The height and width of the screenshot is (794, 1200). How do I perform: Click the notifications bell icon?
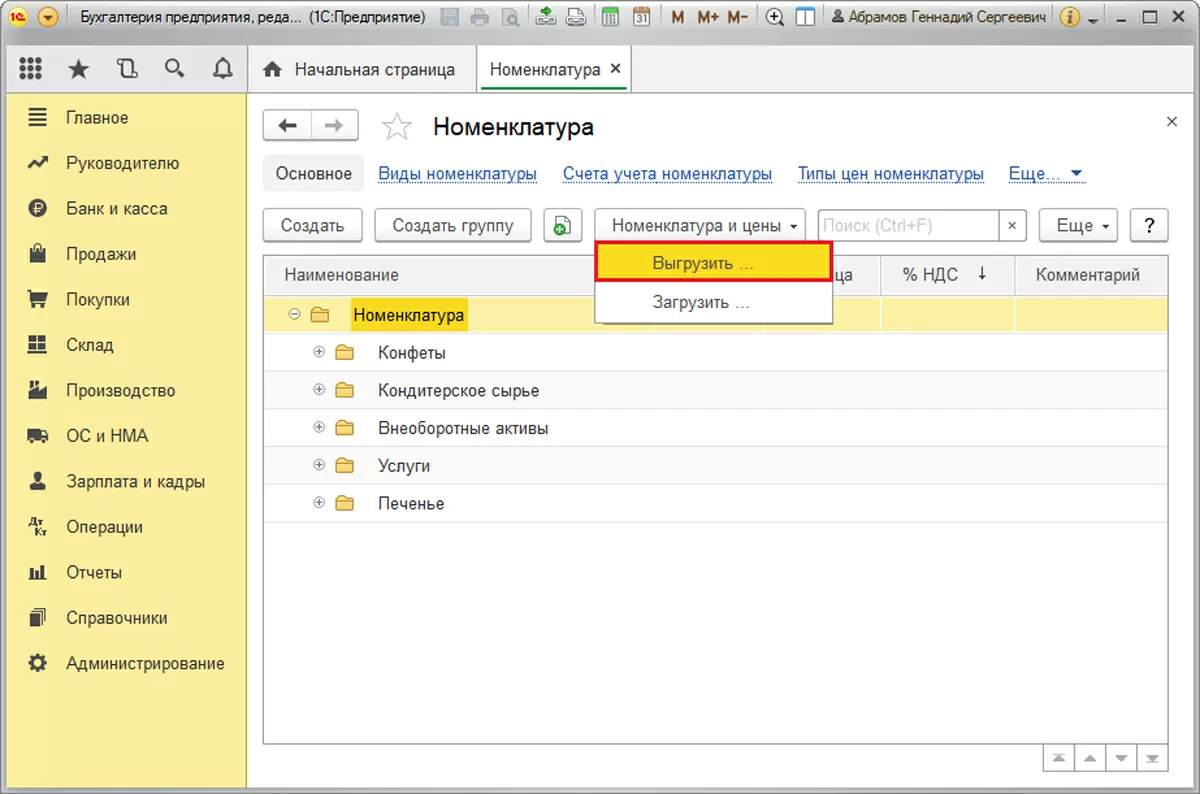(x=223, y=69)
